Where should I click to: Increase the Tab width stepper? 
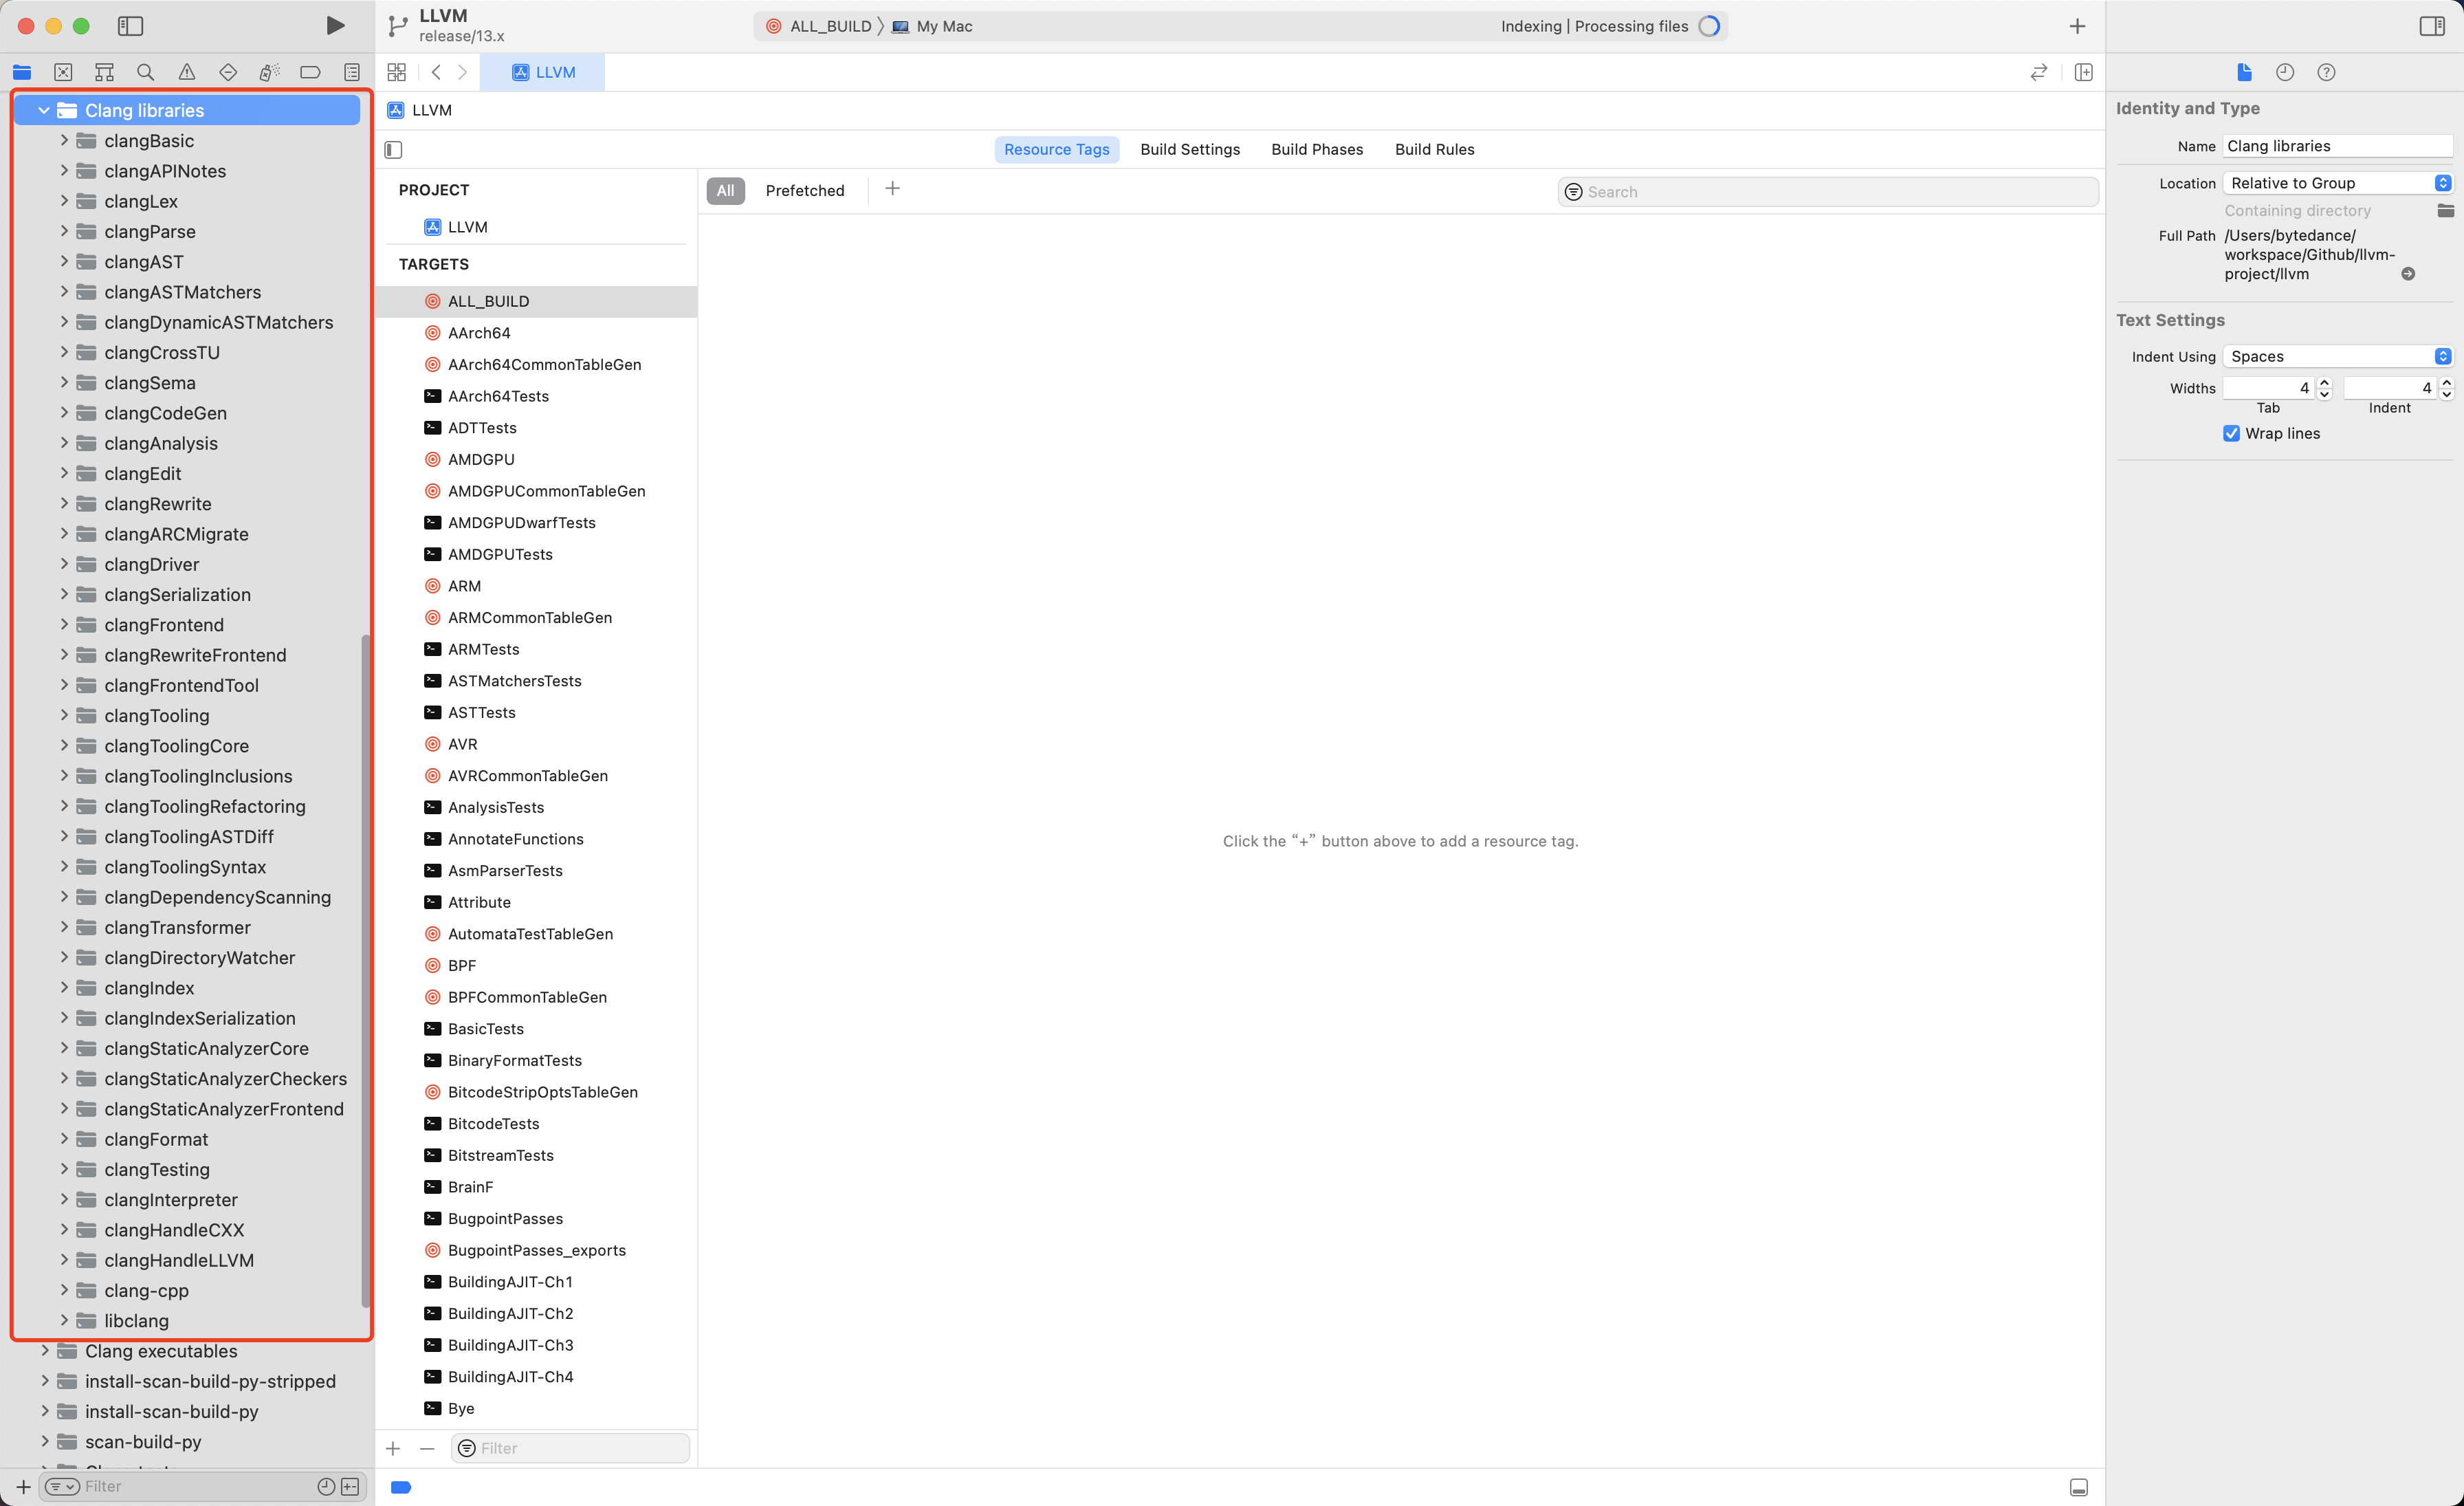tap(2323, 382)
